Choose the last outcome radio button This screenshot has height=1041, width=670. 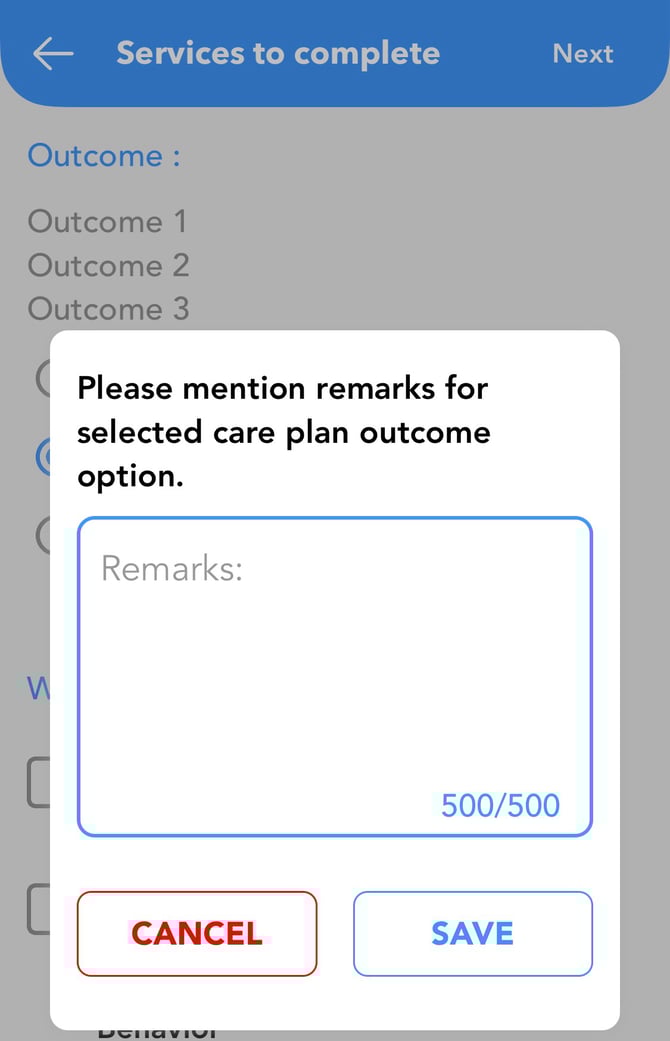tap(42, 535)
